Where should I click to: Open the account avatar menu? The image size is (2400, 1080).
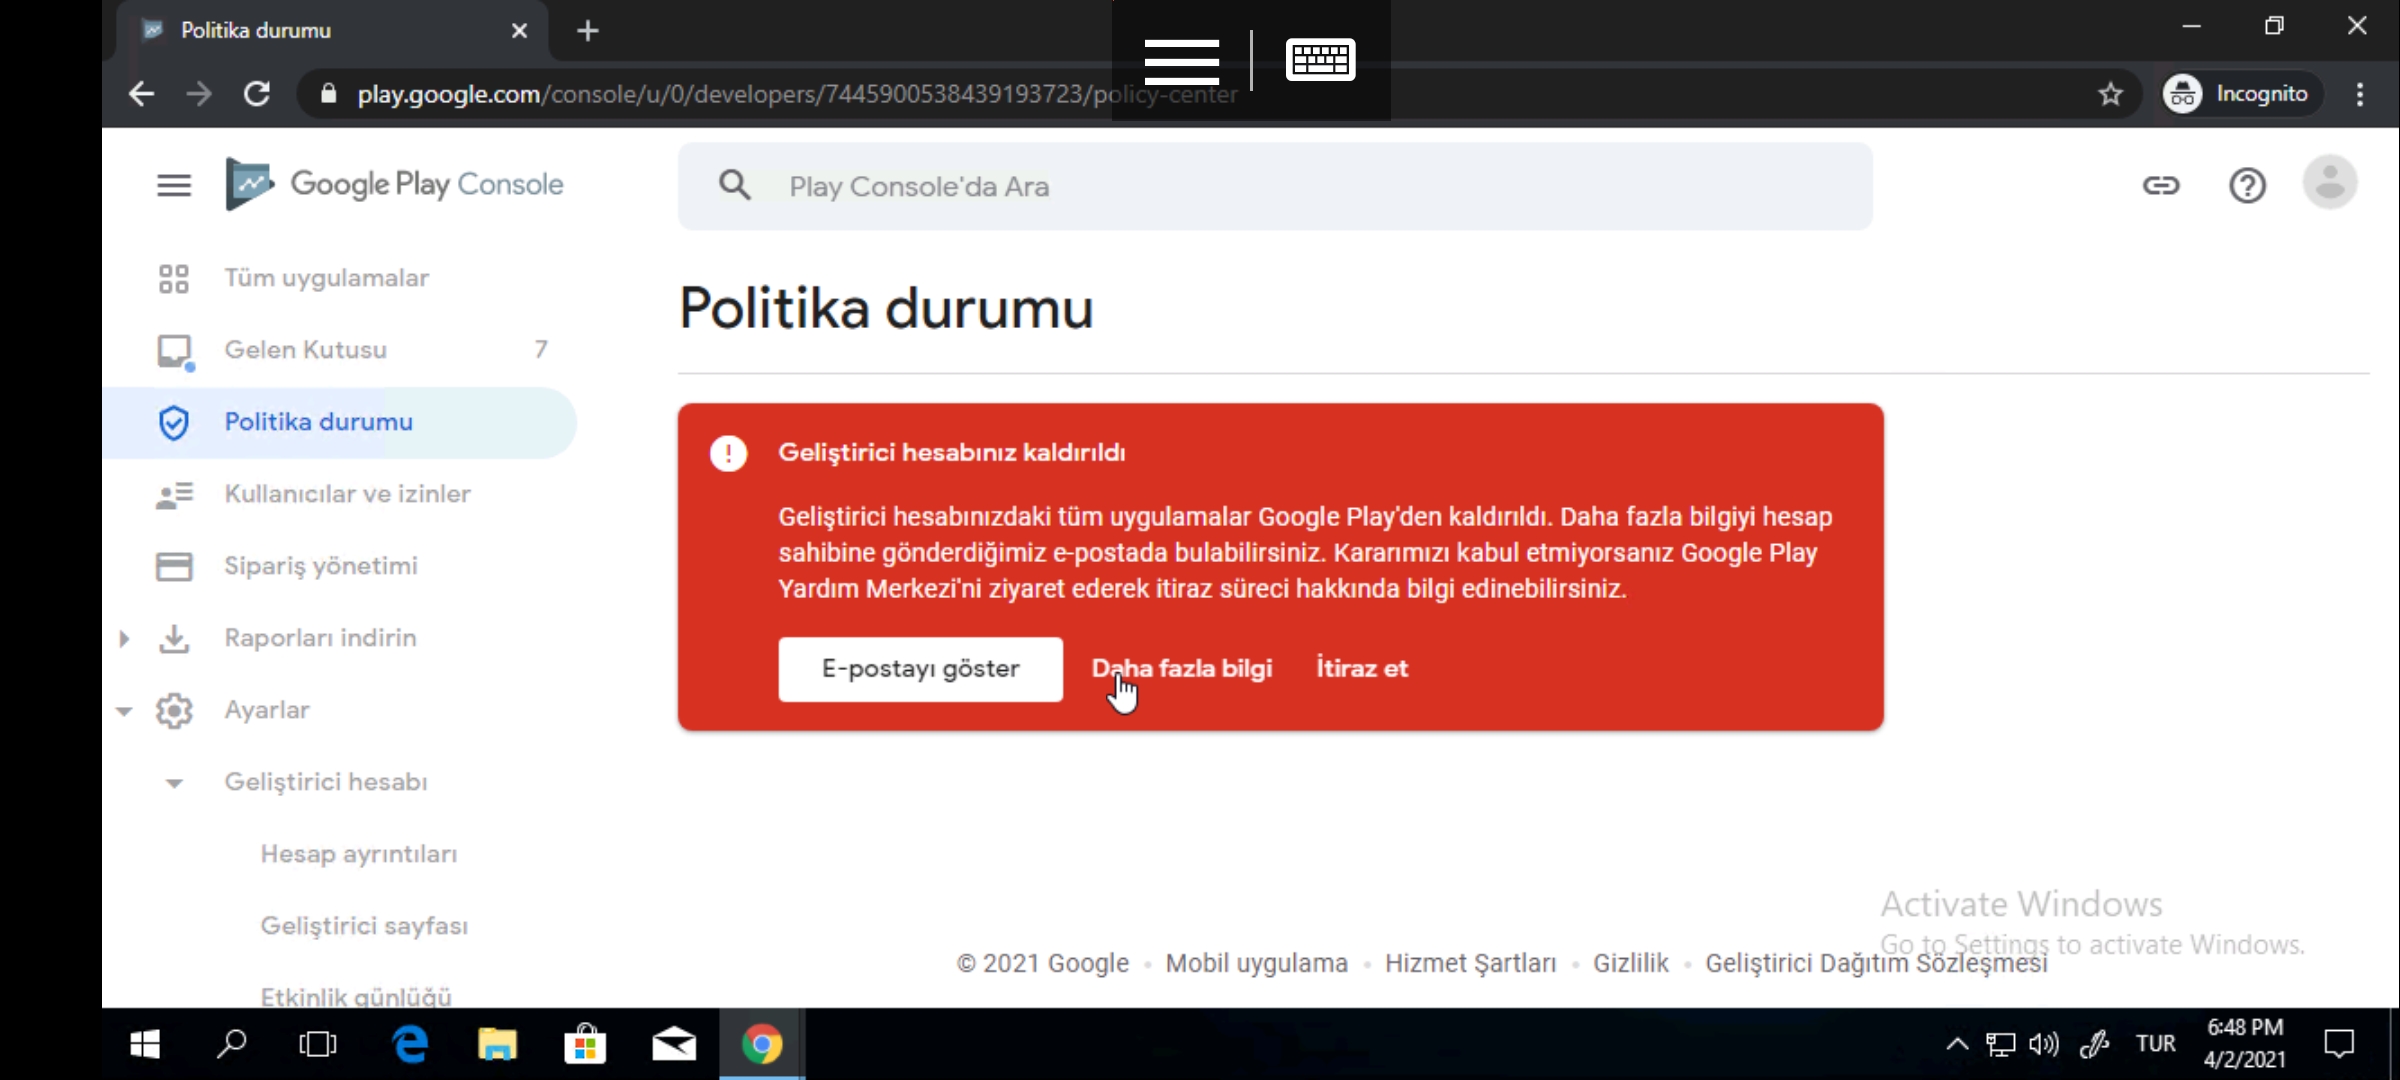coord(2330,182)
